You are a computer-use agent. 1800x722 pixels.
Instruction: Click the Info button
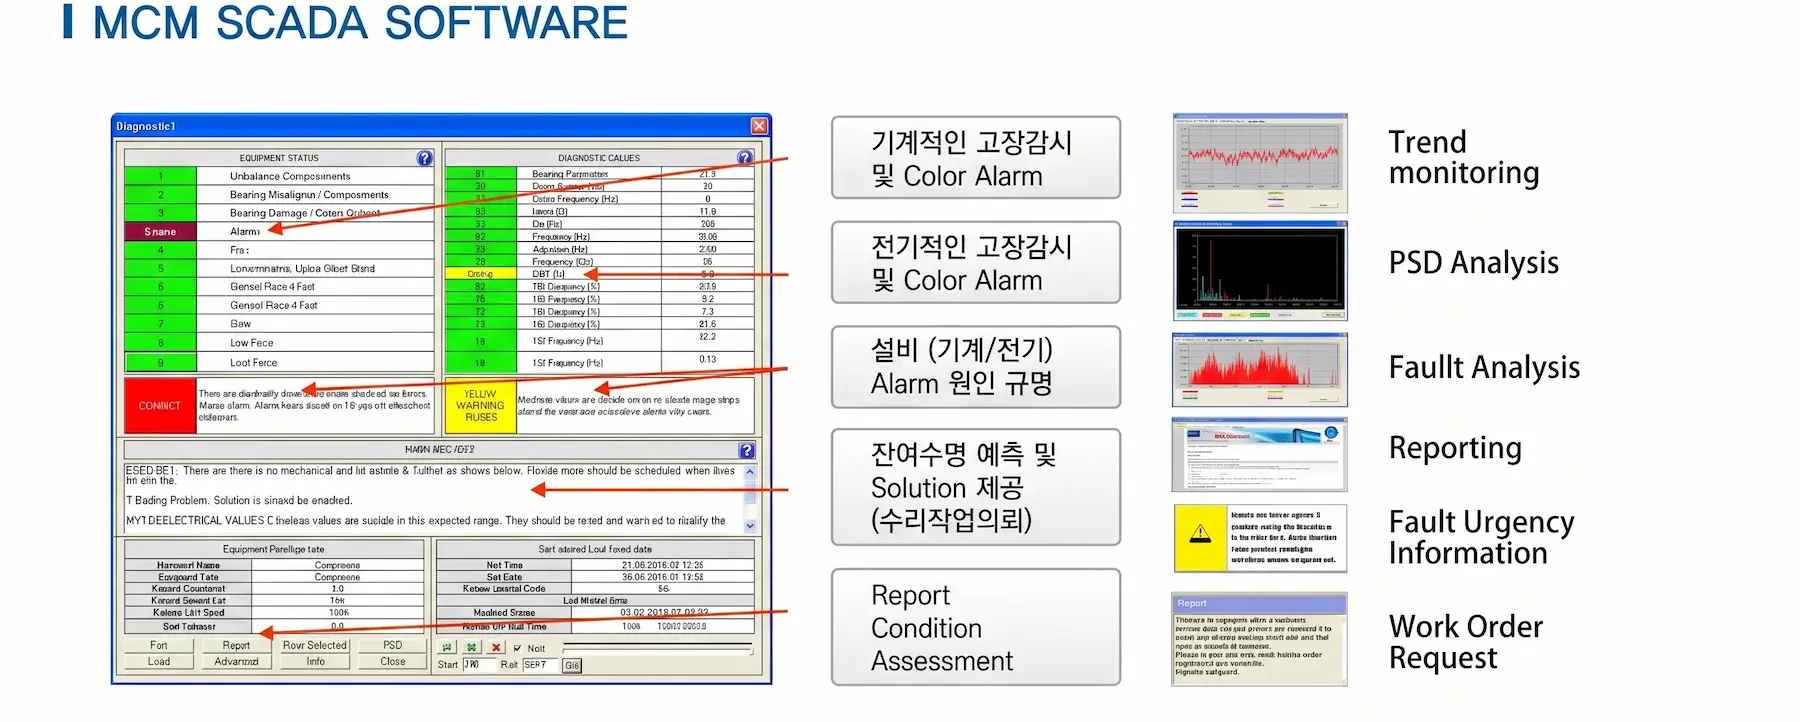(315, 661)
